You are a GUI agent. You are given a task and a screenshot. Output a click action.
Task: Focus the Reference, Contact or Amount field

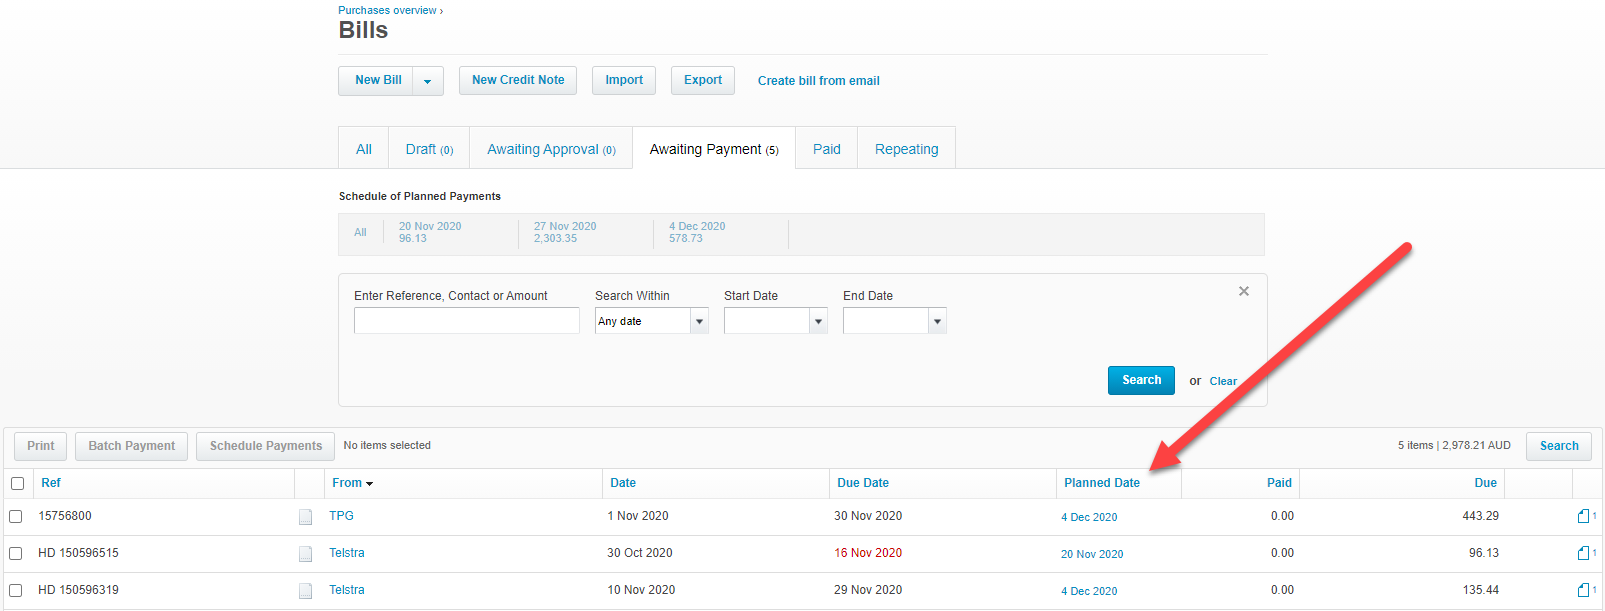click(466, 321)
